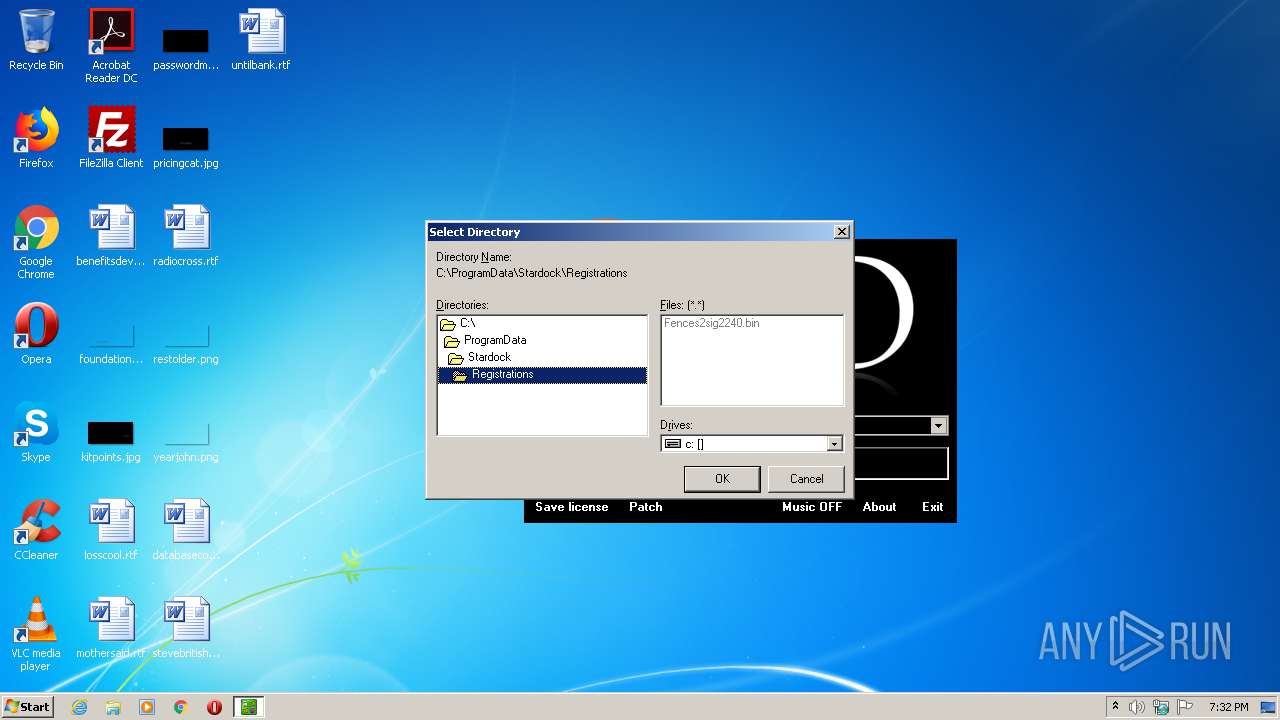The width and height of the screenshot is (1280, 720).
Task: Click Fences2sig2240.bin in the Files list
Action: tap(711, 323)
